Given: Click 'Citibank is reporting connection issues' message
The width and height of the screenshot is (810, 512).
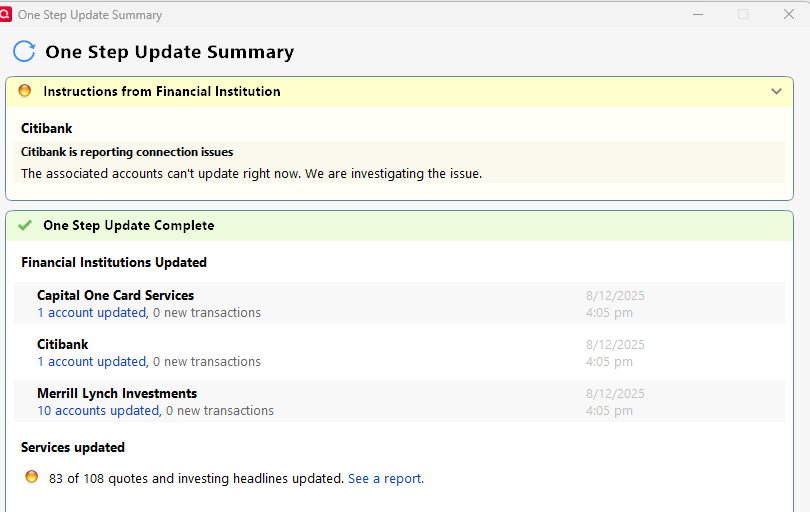Looking at the screenshot, I should coord(127,152).
